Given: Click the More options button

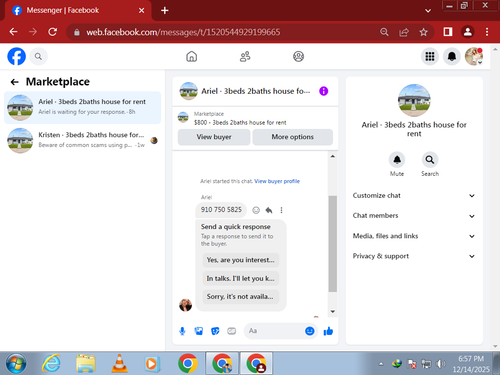Looking at the screenshot, I should tap(293, 137).
